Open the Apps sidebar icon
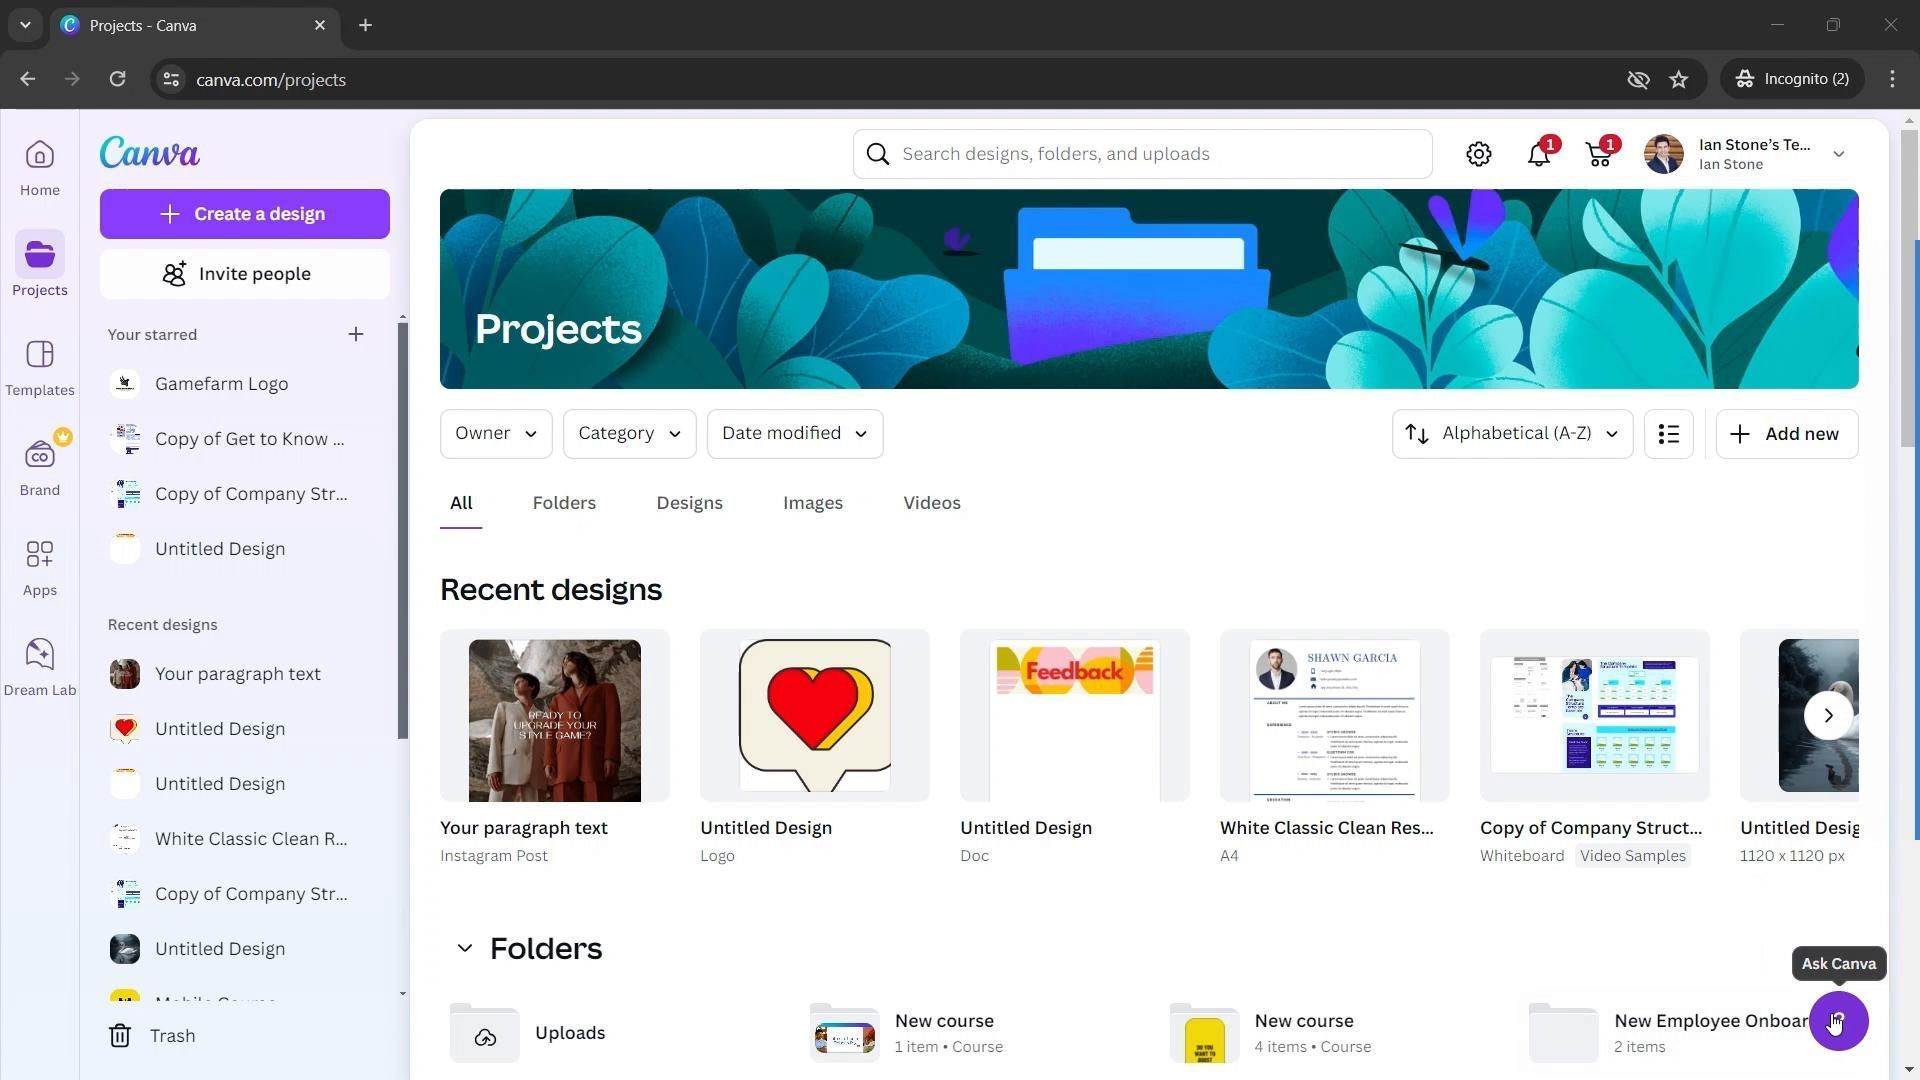 (x=40, y=567)
